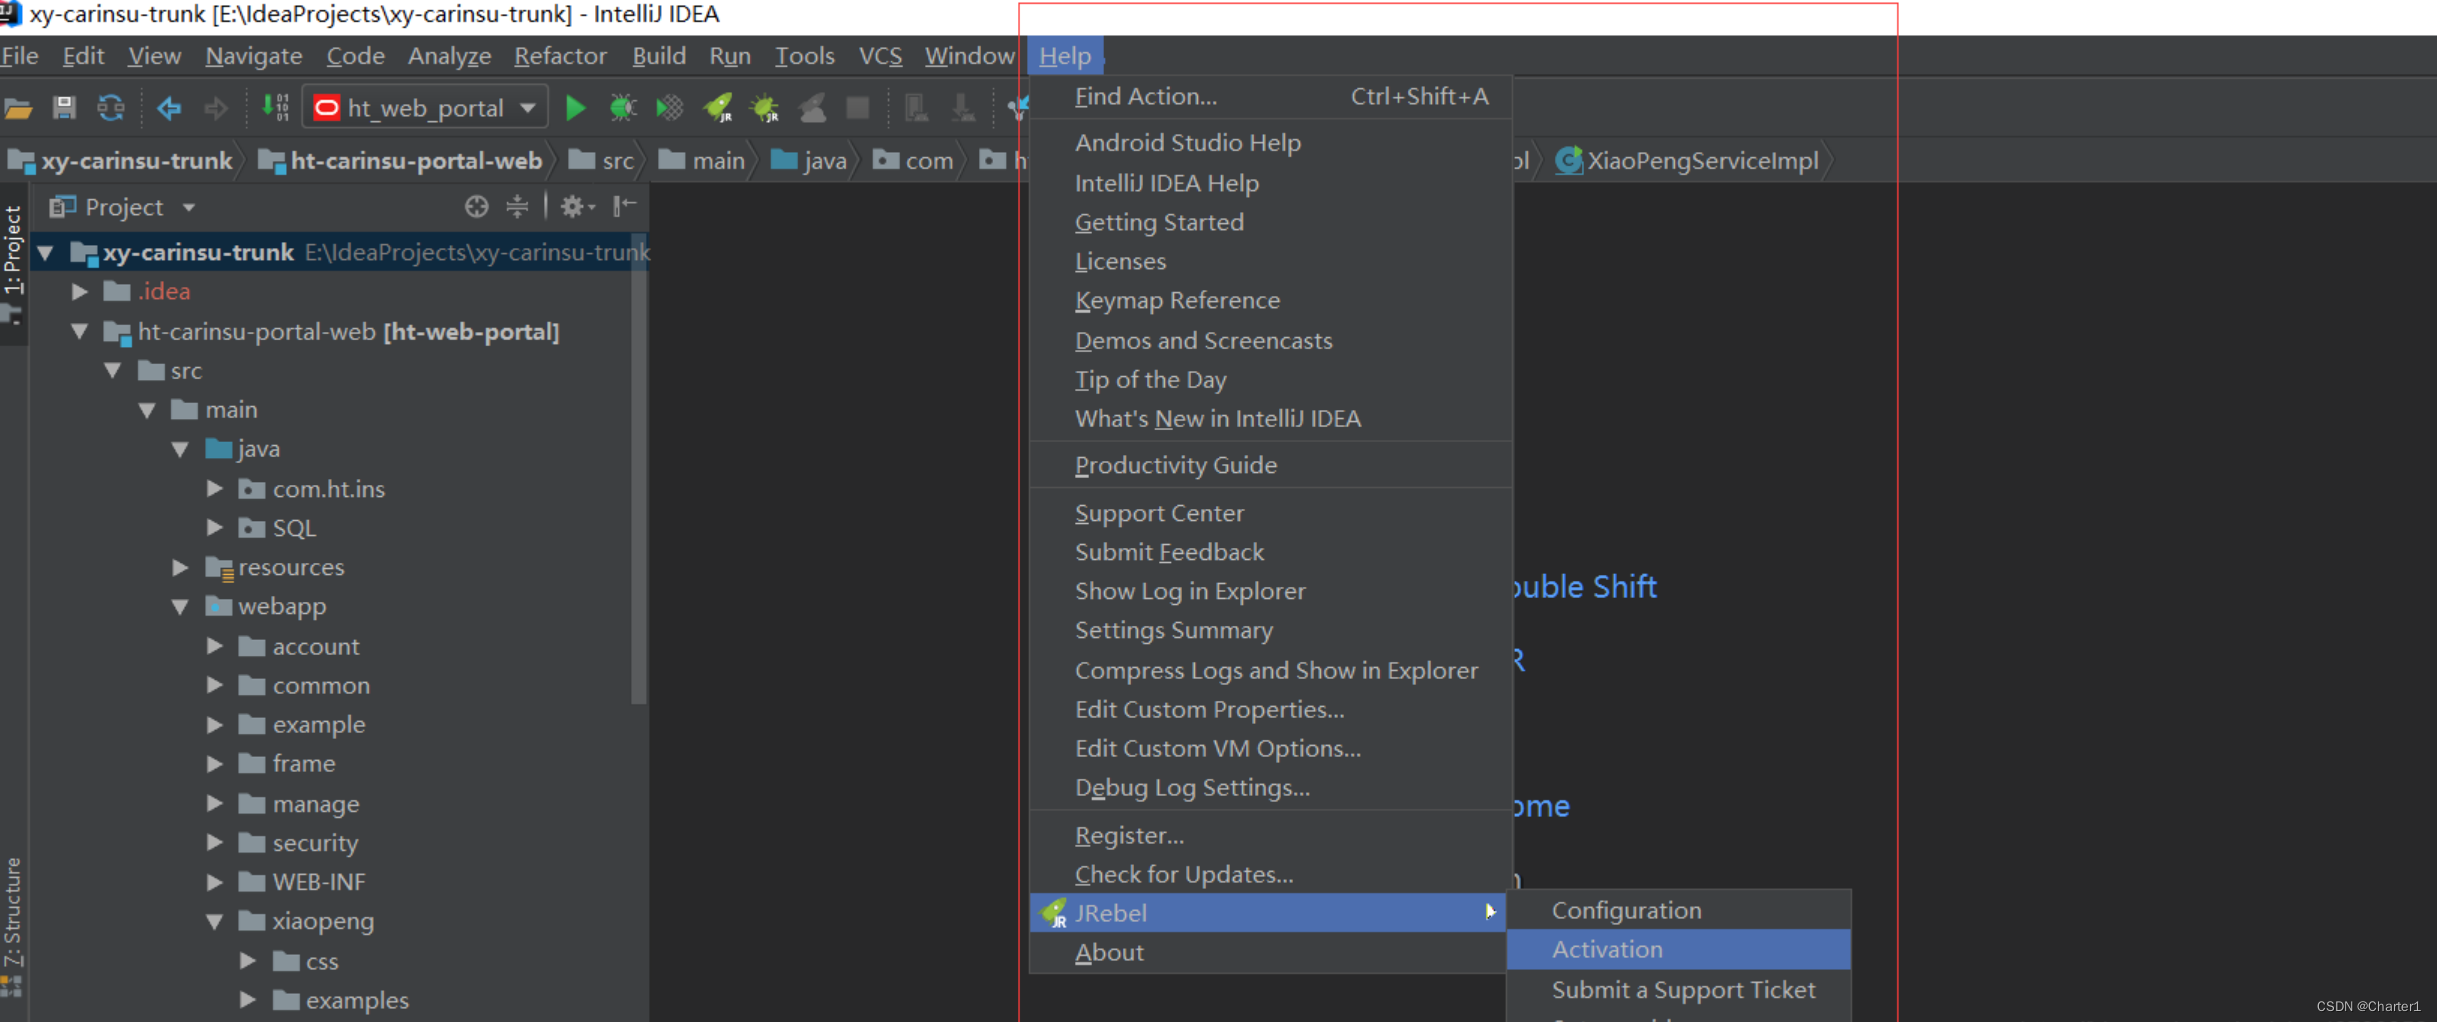This screenshot has height=1022, width=2437.
Task: Choose Submit a Support Ticket
Action: click(1678, 990)
